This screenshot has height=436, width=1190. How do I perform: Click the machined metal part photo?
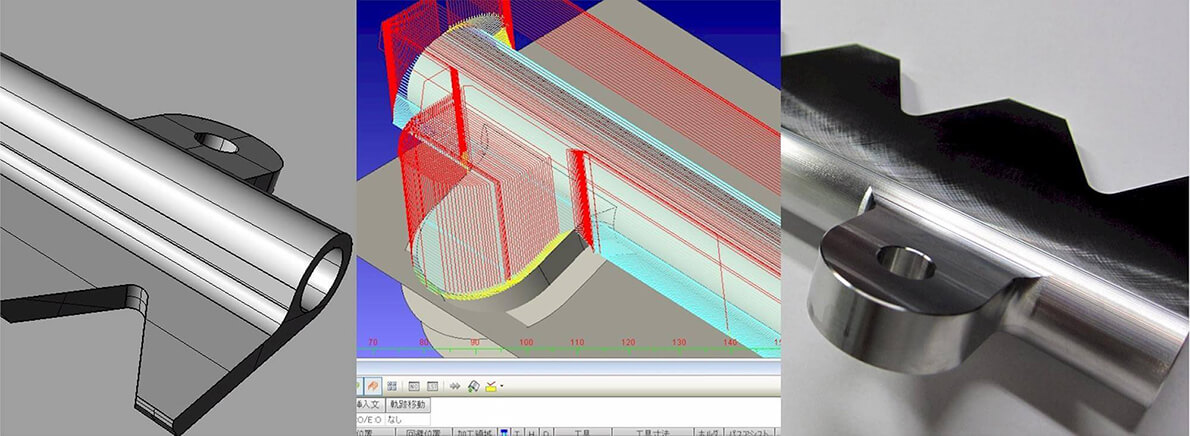coord(986,218)
